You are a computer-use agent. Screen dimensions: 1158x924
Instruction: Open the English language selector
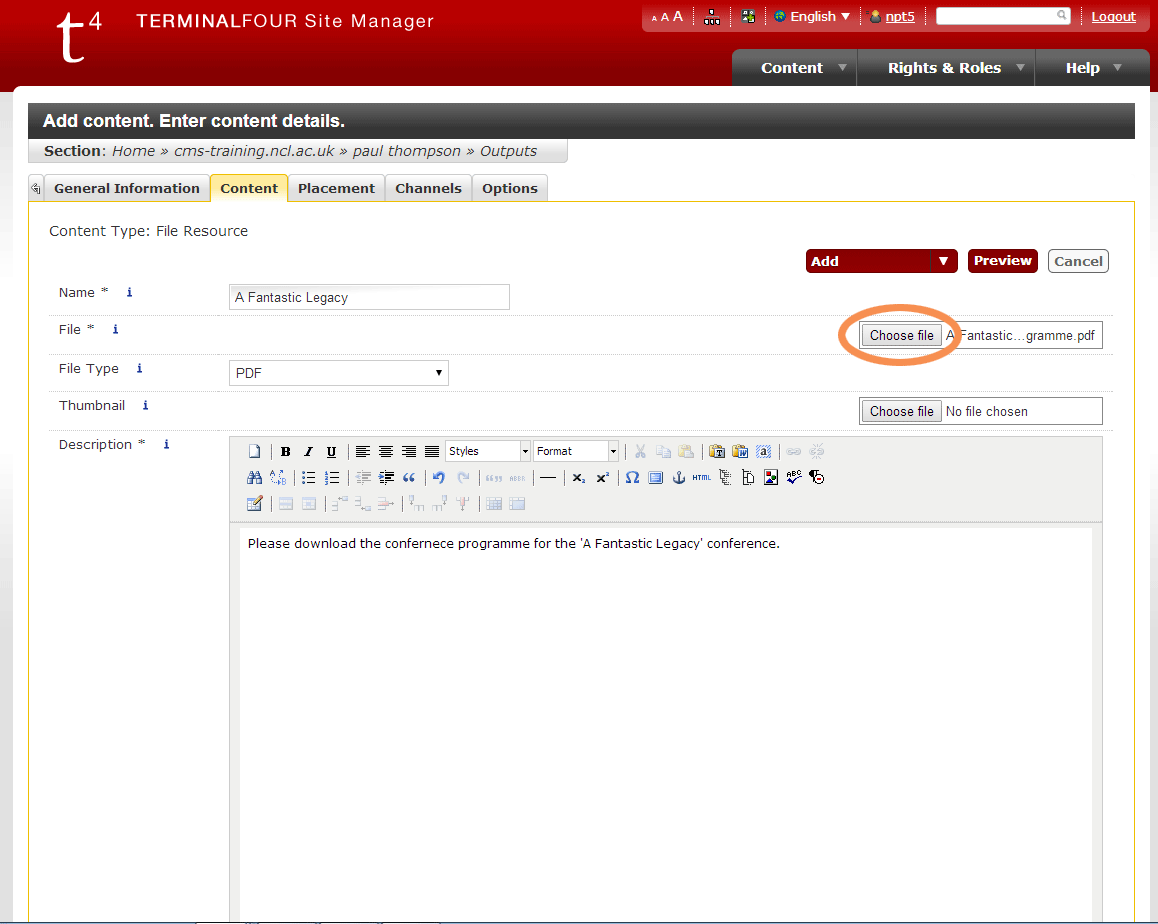click(x=812, y=17)
